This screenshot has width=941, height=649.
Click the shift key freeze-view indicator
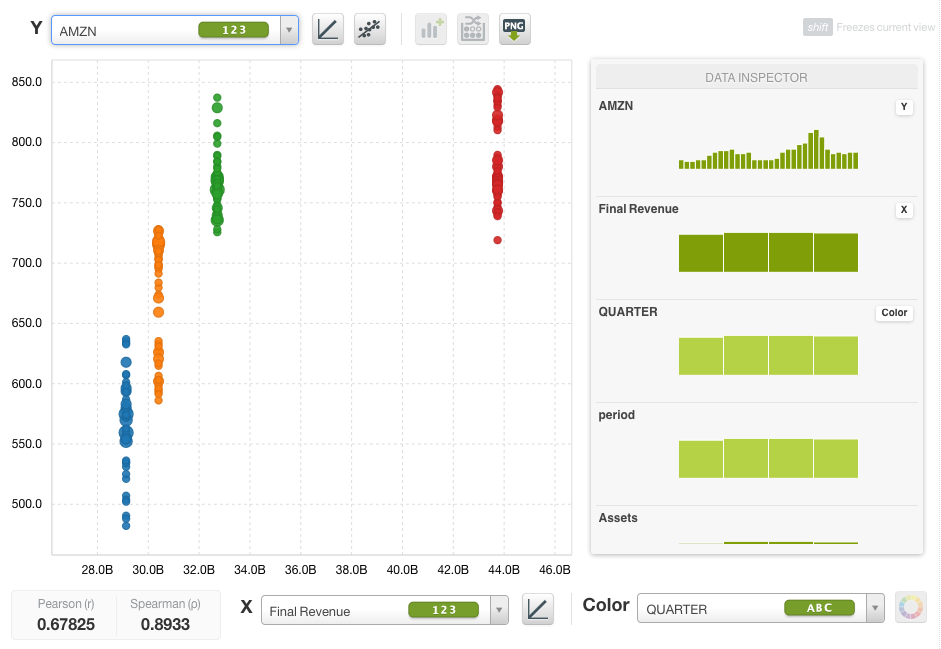click(x=817, y=28)
